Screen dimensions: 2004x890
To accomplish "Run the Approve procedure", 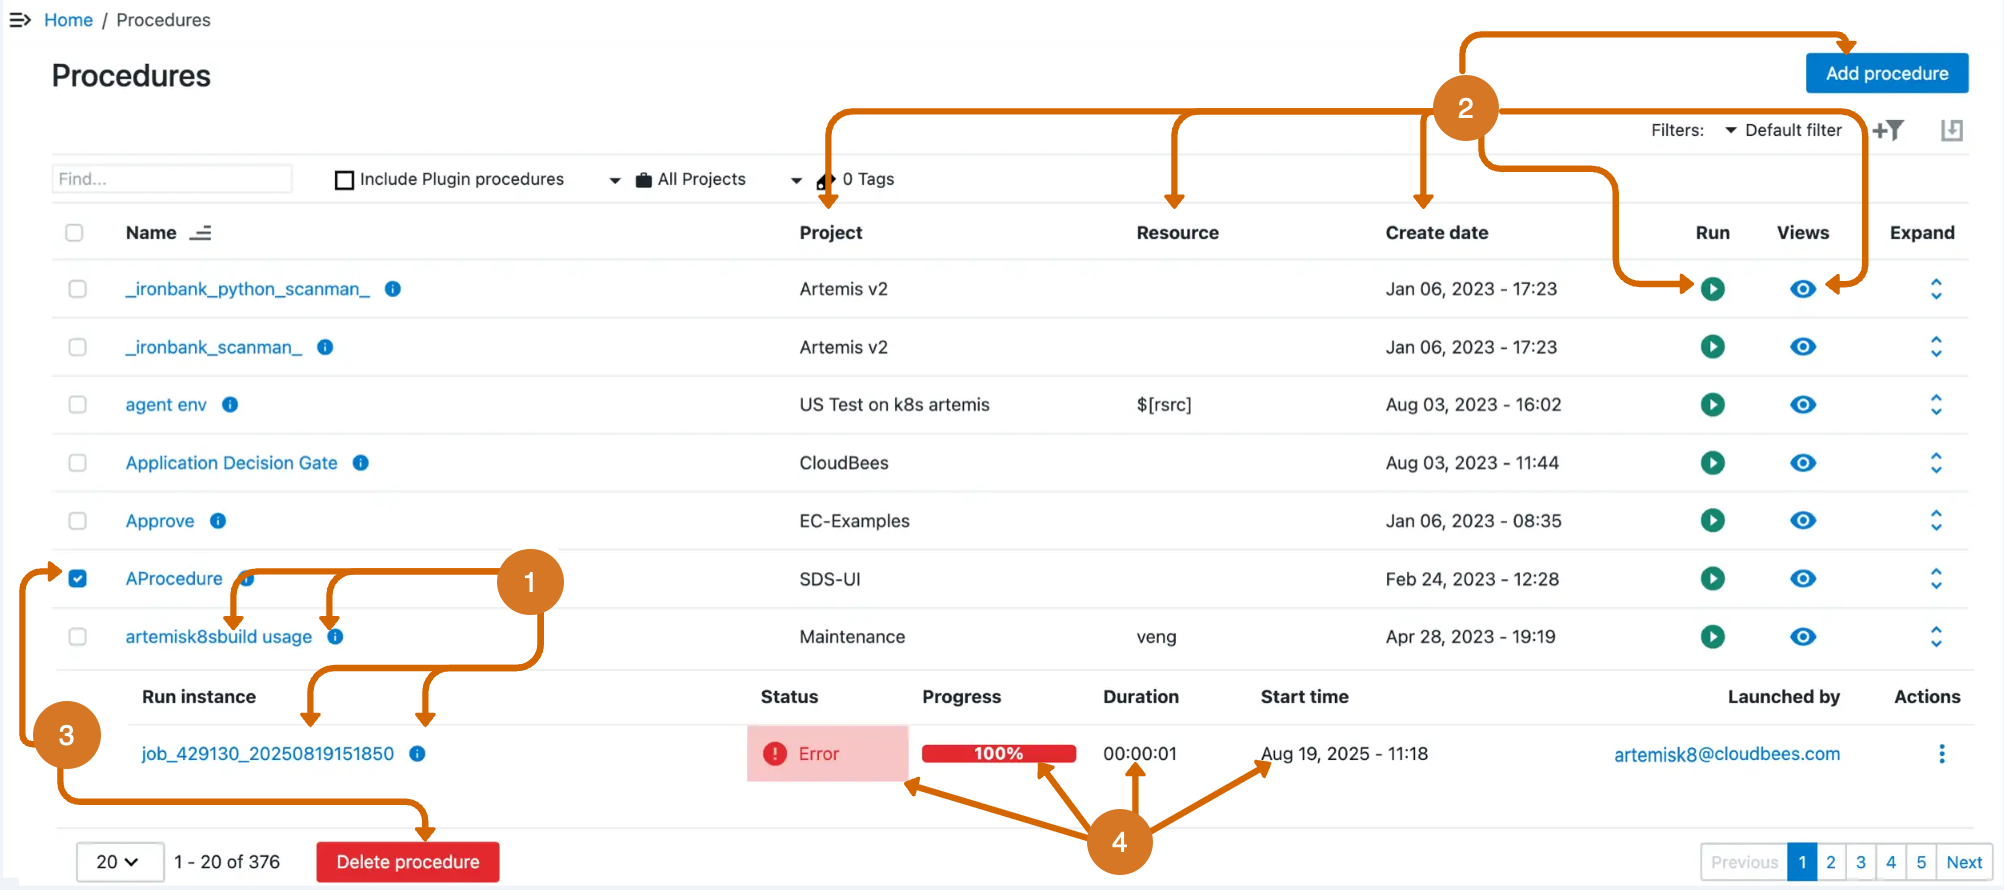I will pyautogui.click(x=1712, y=521).
